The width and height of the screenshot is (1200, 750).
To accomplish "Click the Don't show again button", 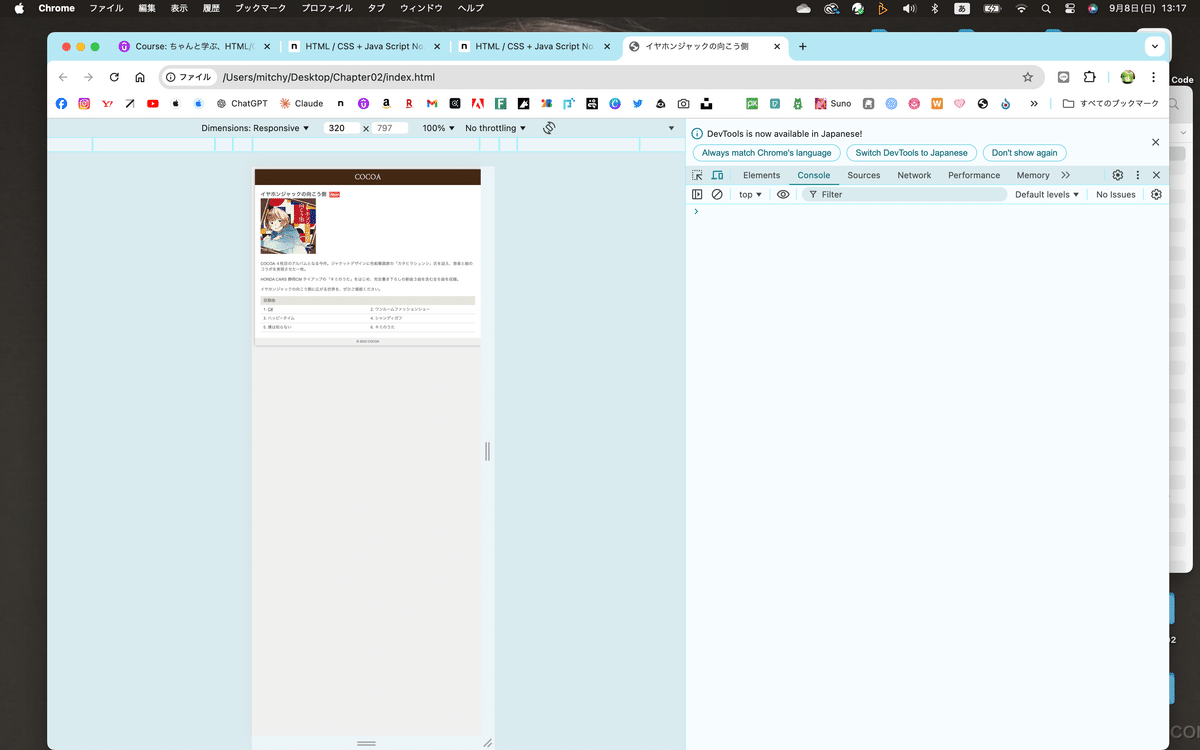I will (1024, 153).
